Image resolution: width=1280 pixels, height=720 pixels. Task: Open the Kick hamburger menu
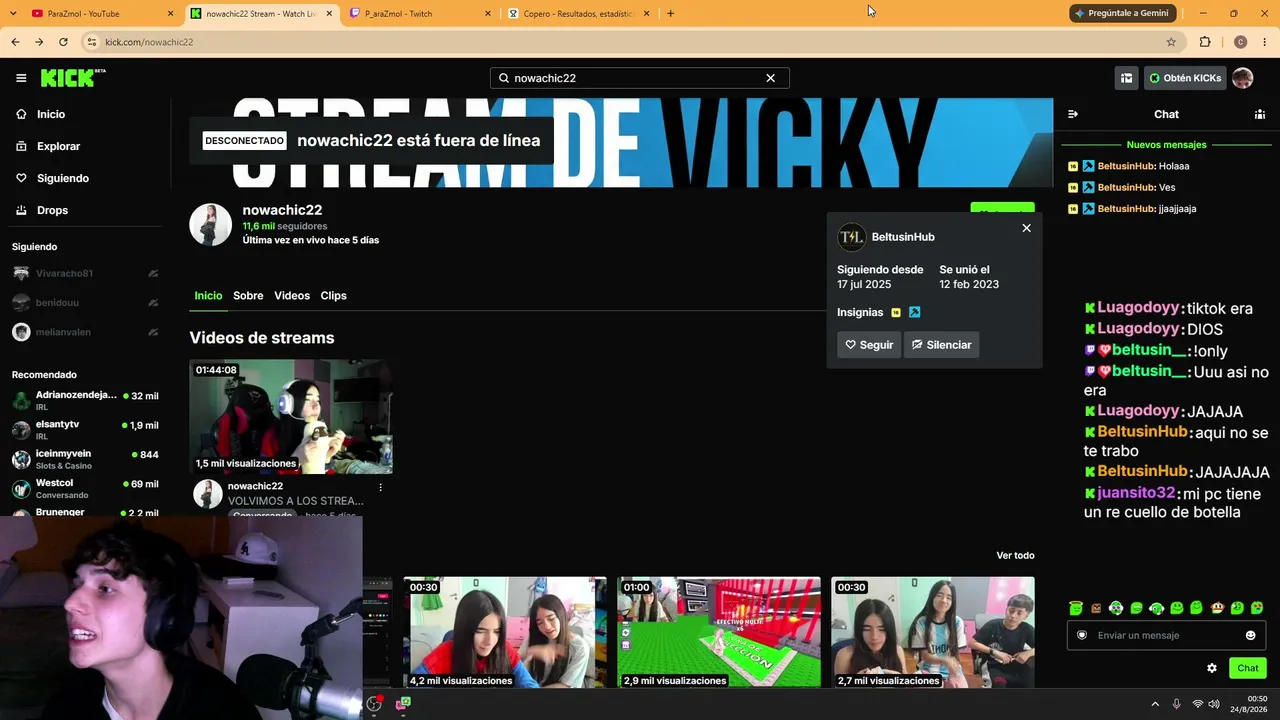pyautogui.click(x=21, y=78)
